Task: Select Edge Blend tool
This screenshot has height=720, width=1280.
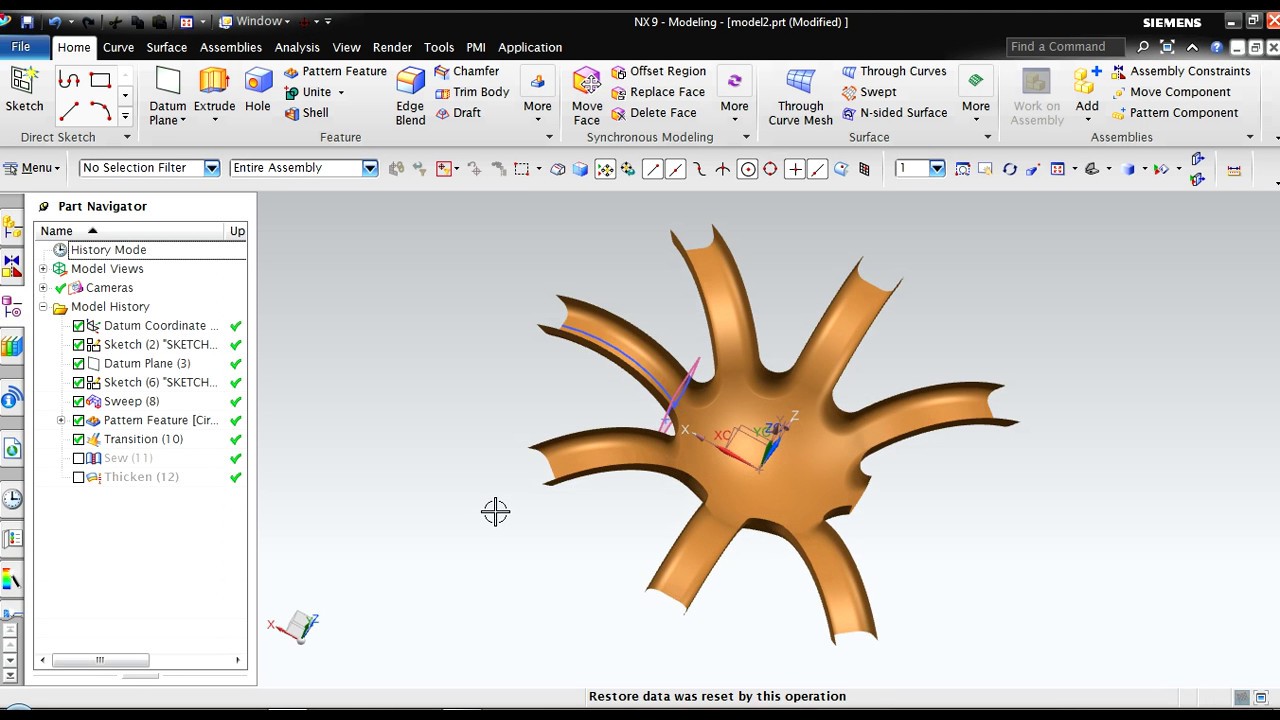Action: point(410,96)
